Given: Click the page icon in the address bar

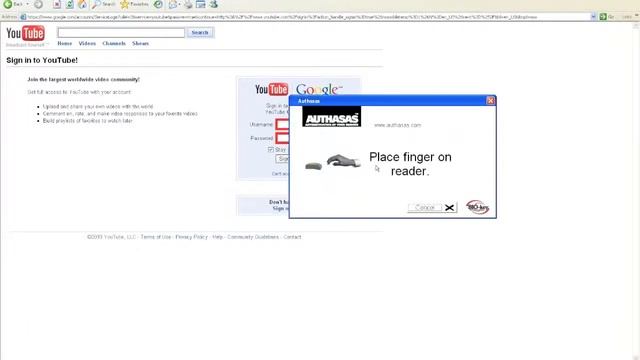Looking at the screenshot, I should coord(23,17).
